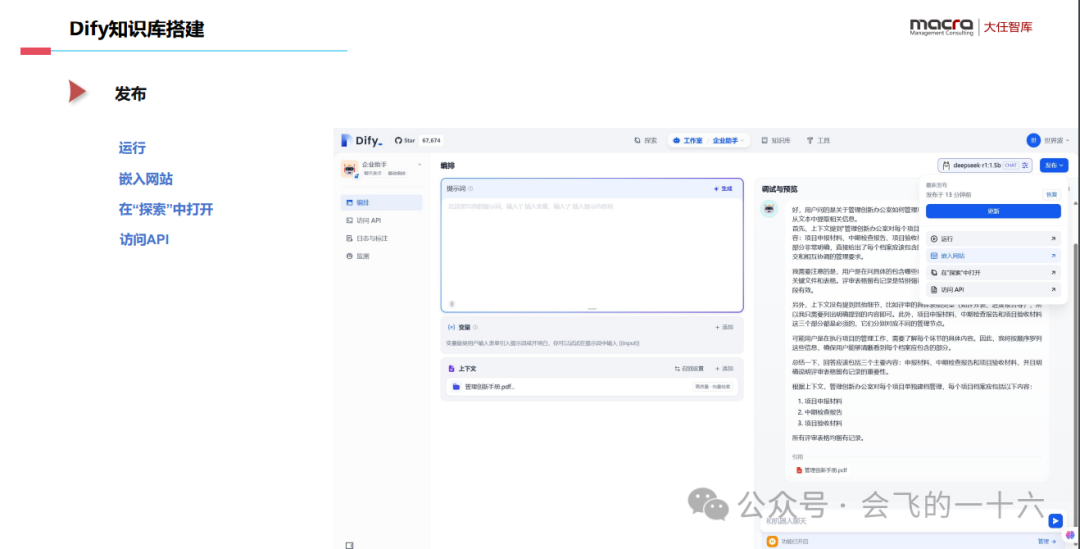
Task: Expand the sidebar app info chevron
Action: tap(419, 165)
